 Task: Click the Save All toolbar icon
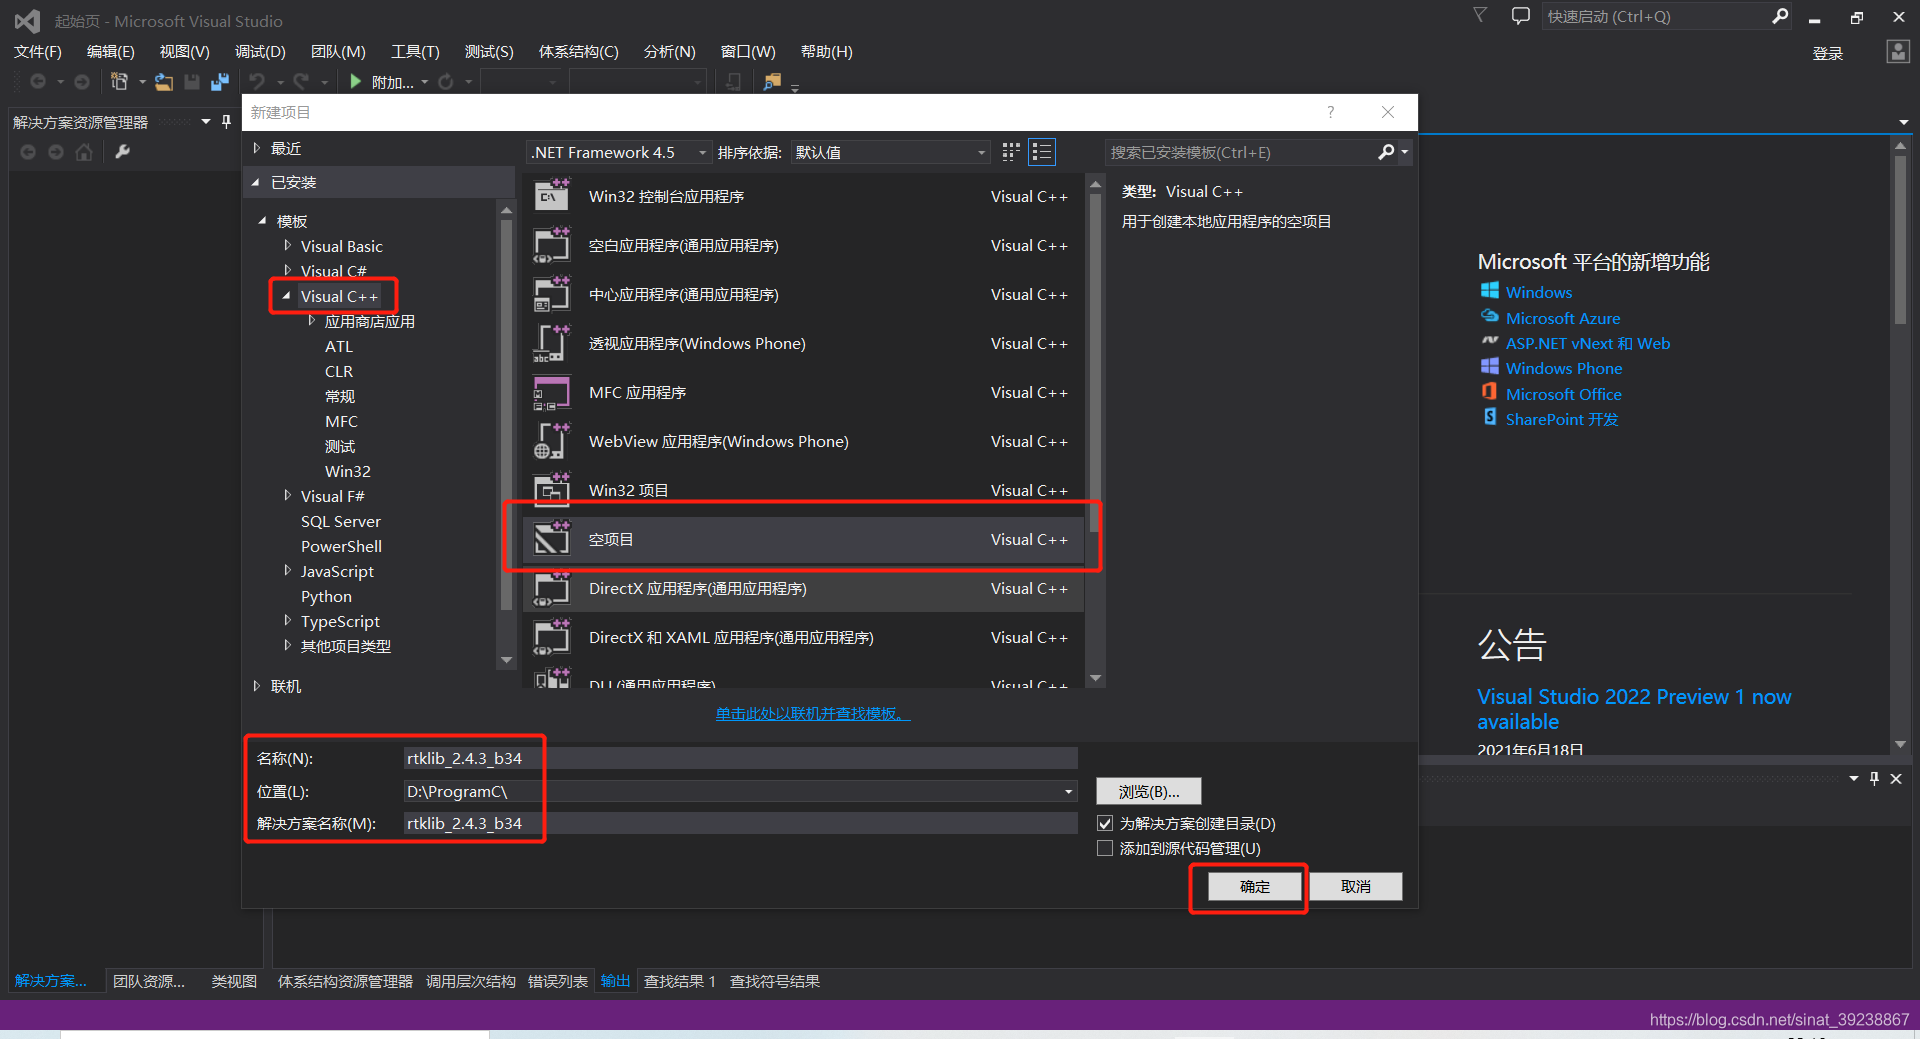[x=220, y=82]
